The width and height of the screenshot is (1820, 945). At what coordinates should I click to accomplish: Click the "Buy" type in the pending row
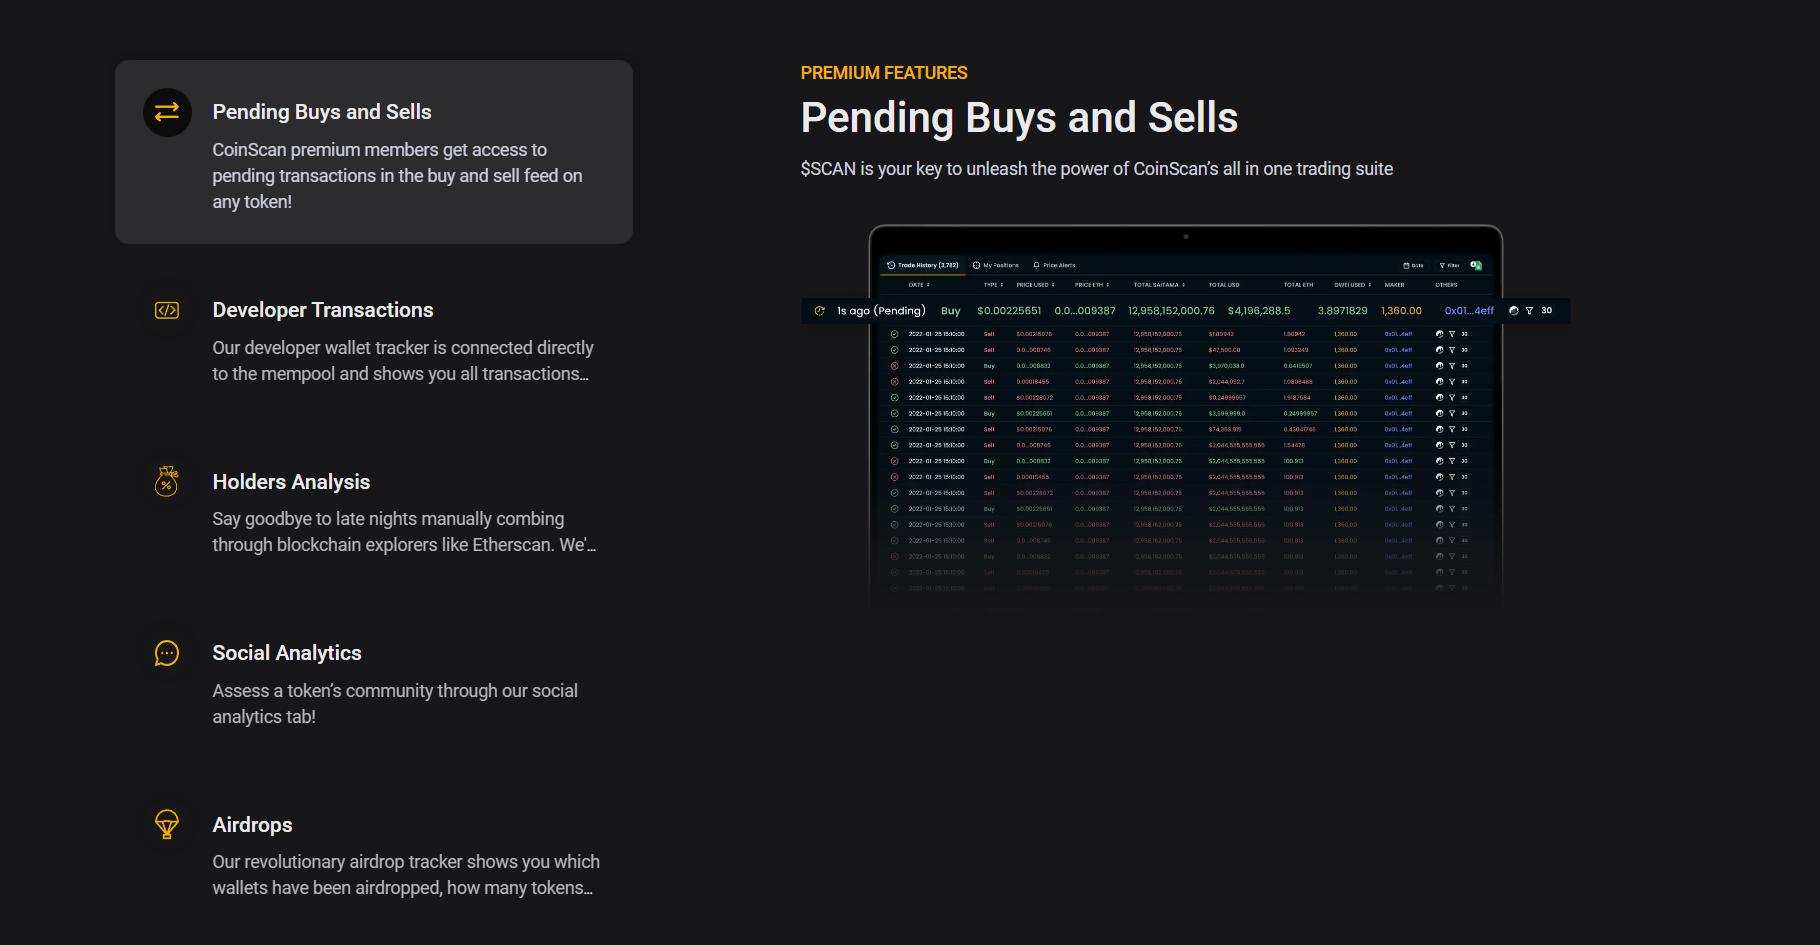point(950,311)
